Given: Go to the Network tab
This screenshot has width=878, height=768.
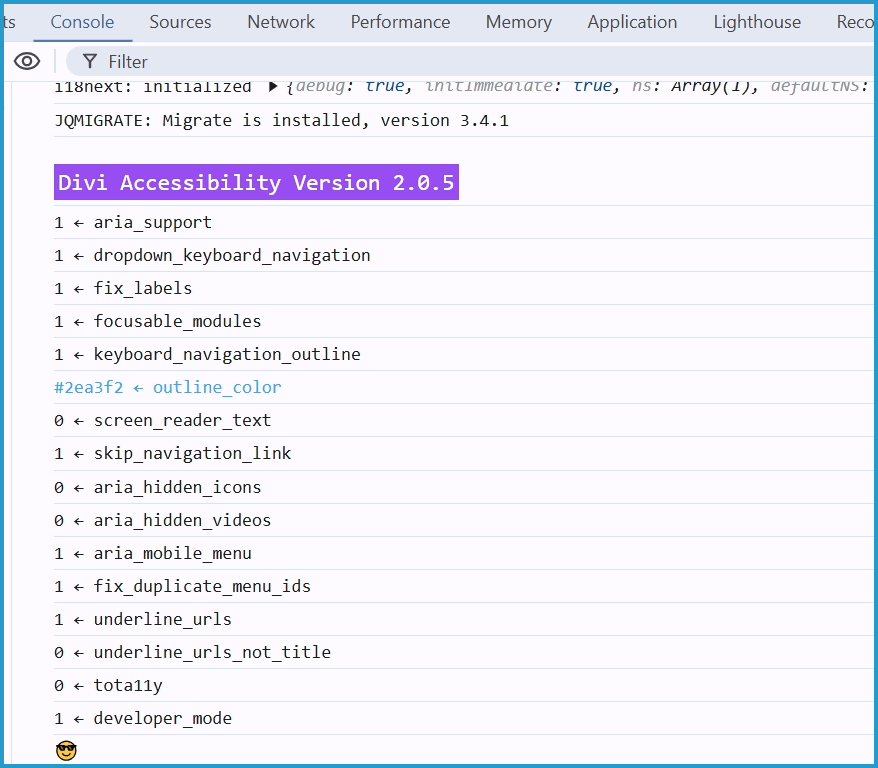Looking at the screenshot, I should point(281,22).
